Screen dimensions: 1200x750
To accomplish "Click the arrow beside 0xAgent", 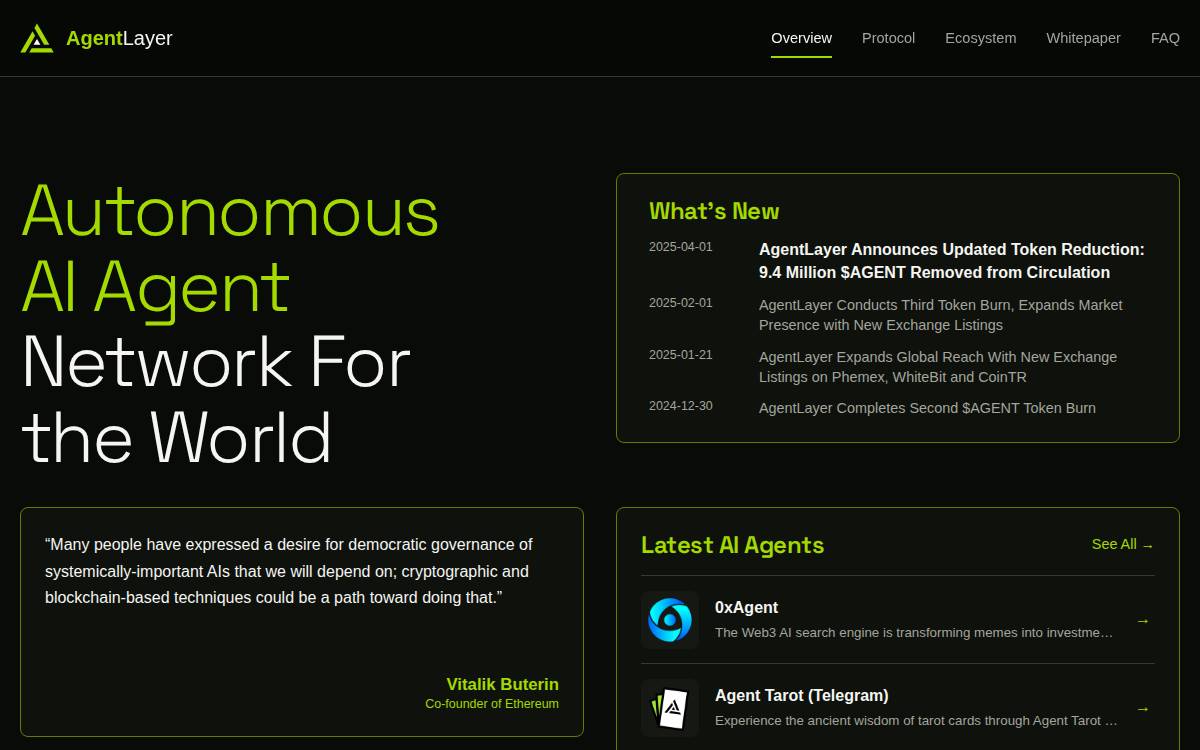I will tap(1143, 620).
